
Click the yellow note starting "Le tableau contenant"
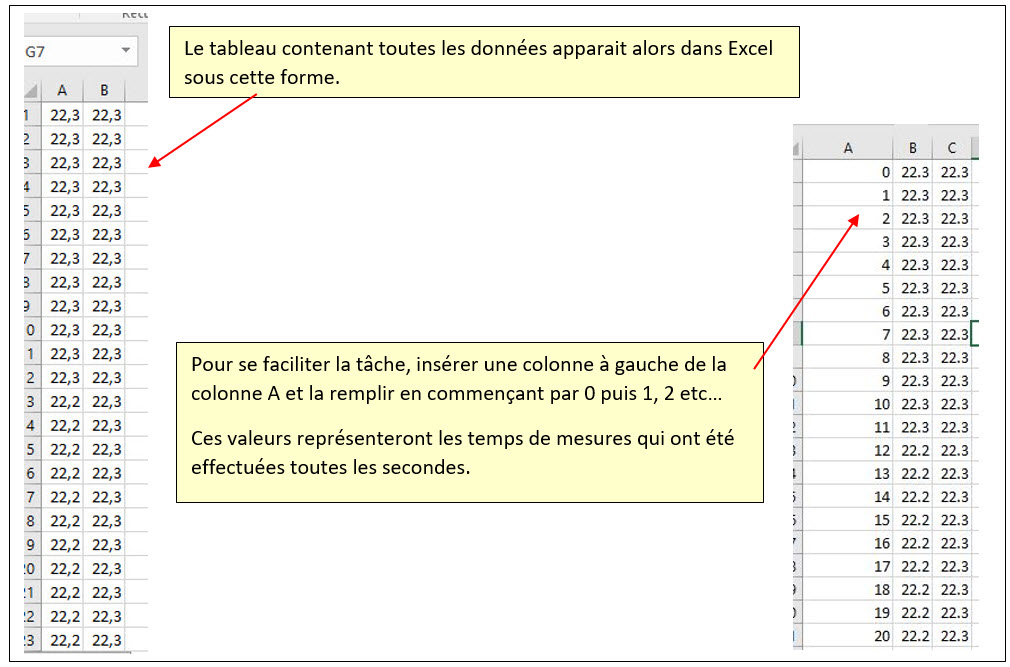pyautogui.click(x=484, y=62)
